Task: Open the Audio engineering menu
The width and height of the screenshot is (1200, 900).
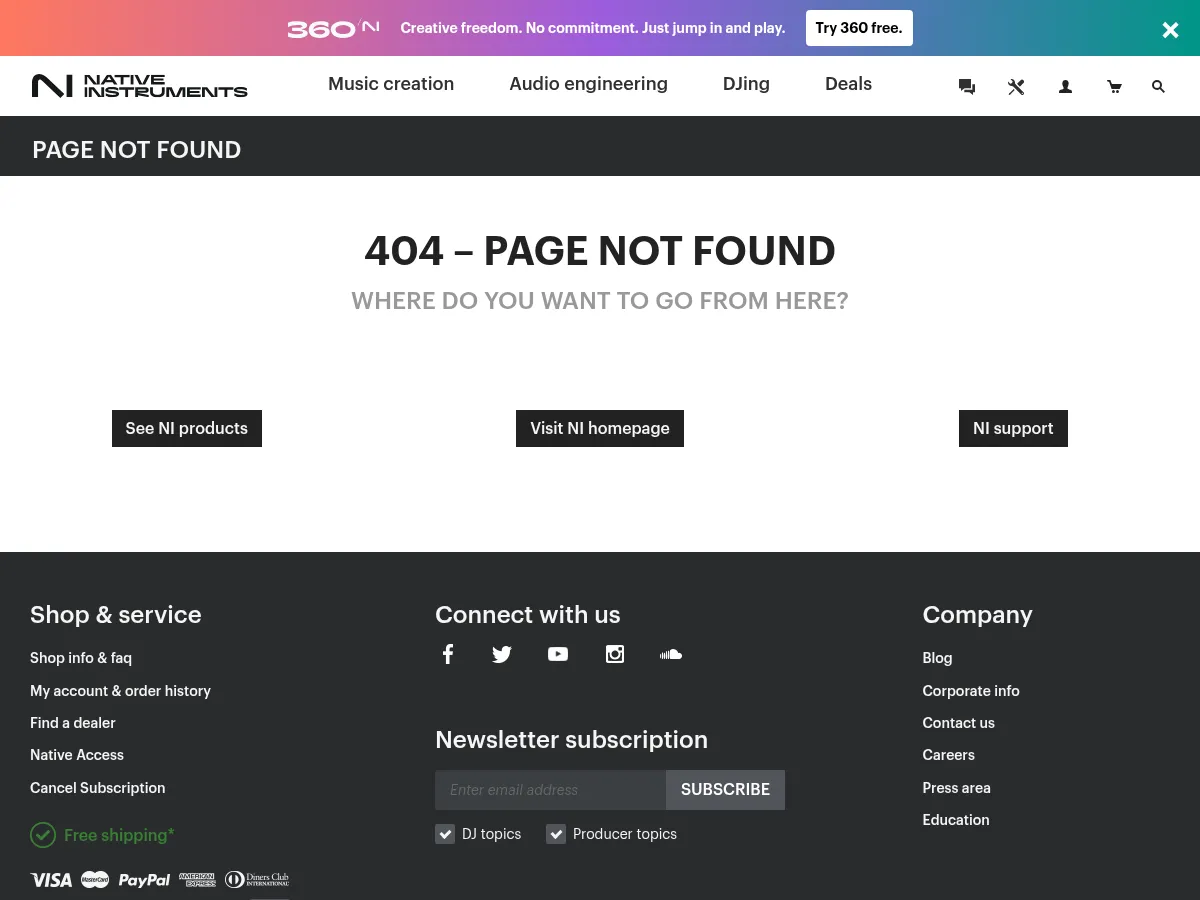Action: 588,84
